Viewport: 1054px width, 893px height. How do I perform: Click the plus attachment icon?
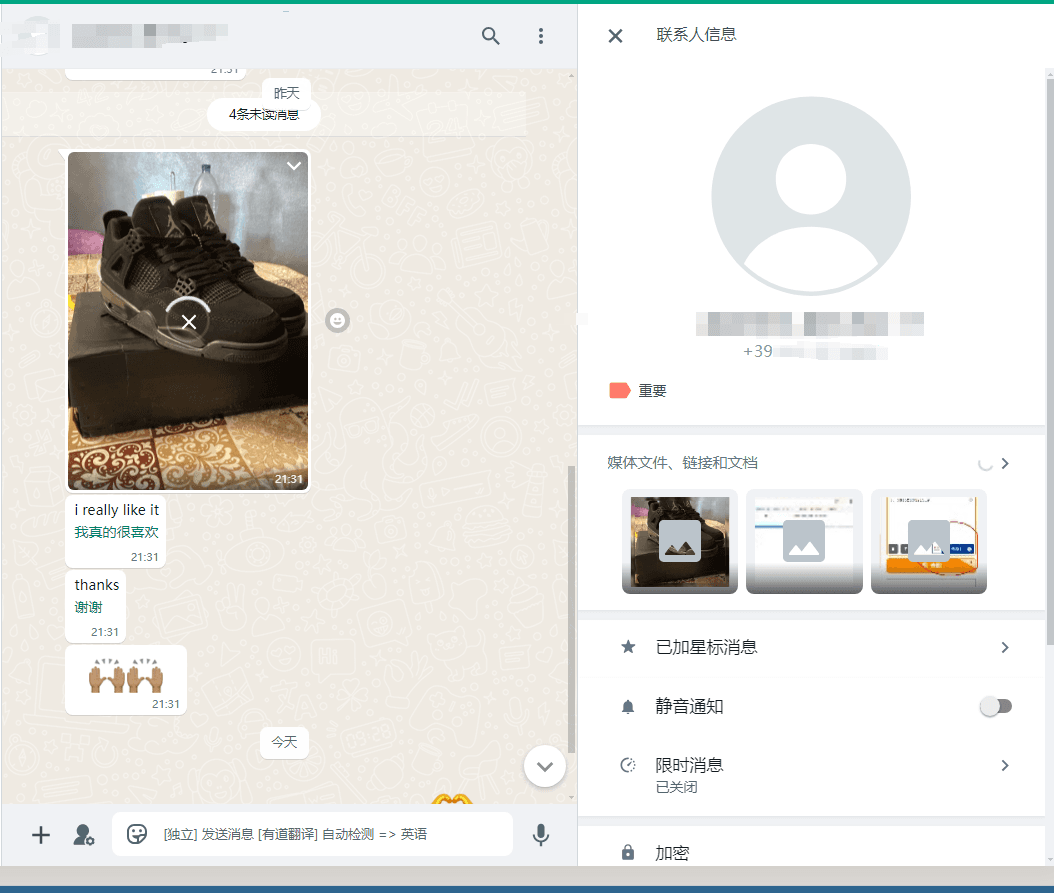click(41, 835)
